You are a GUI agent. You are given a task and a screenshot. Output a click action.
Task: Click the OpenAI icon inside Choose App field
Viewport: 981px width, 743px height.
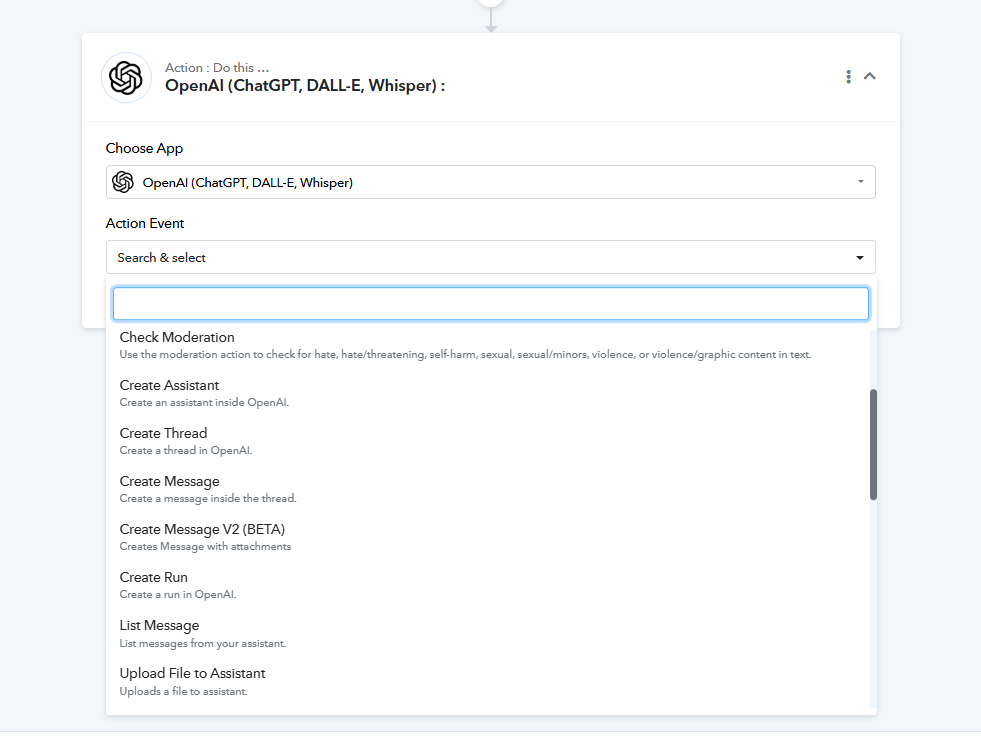pyautogui.click(x=123, y=182)
